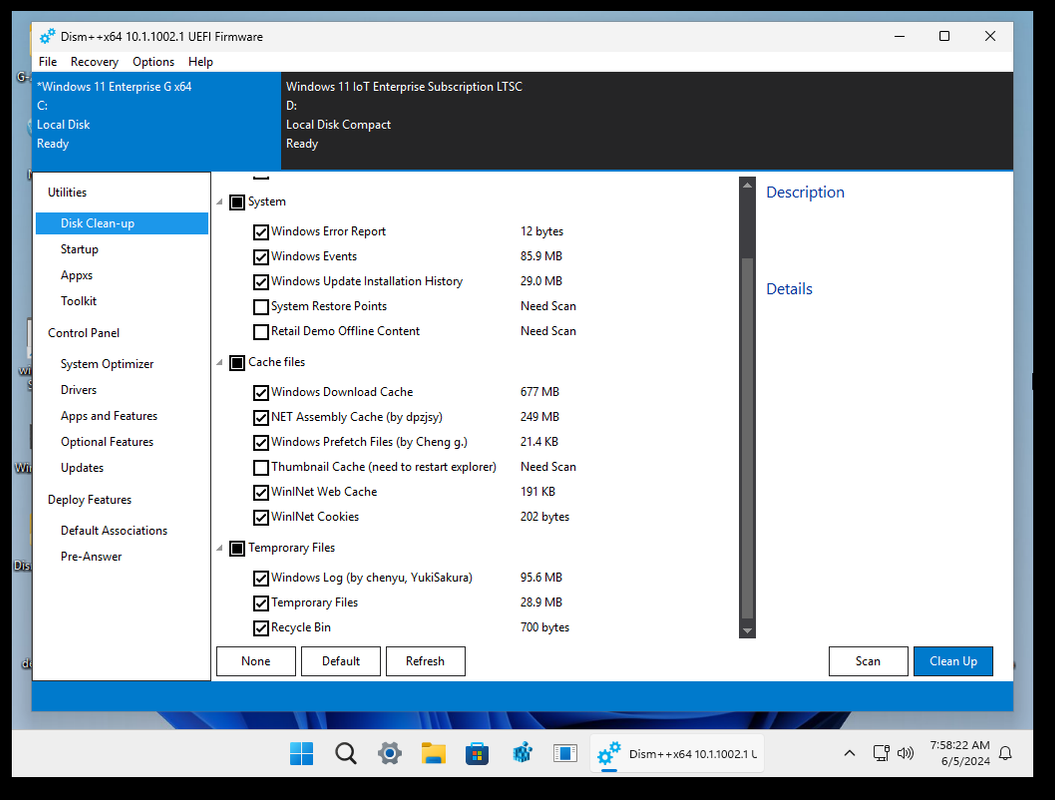Open Apps and Features page
The width and height of the screenshot is (1055, 800).
(x=109, y=416)
